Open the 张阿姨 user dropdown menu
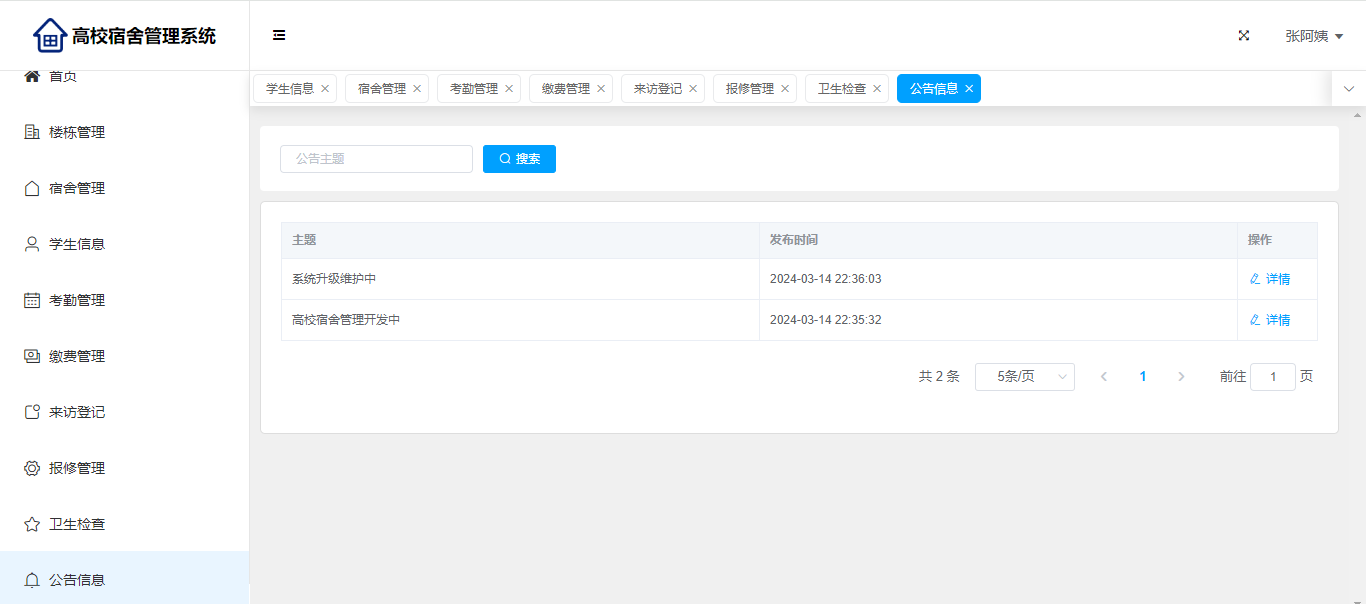The height and width of the screenshot is (604, 1366). (1313, 36)
